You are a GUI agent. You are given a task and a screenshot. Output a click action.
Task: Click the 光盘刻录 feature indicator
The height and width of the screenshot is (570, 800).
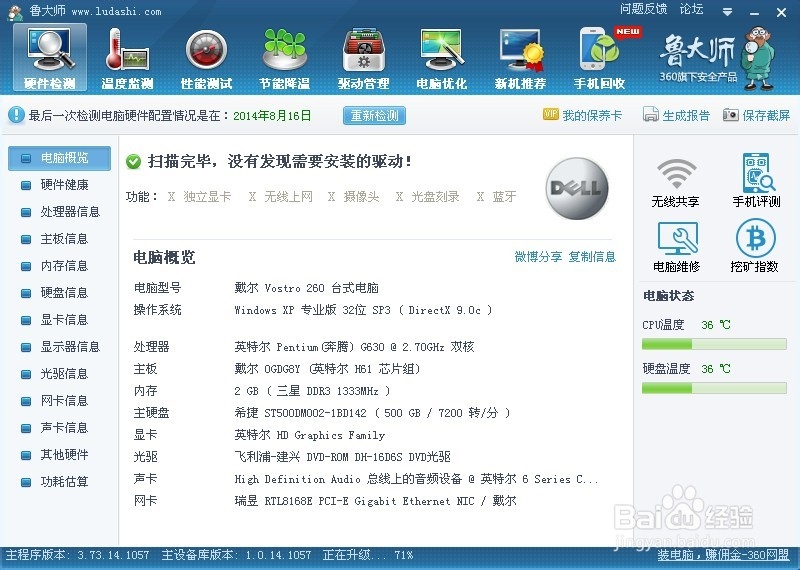pos(428,196)
